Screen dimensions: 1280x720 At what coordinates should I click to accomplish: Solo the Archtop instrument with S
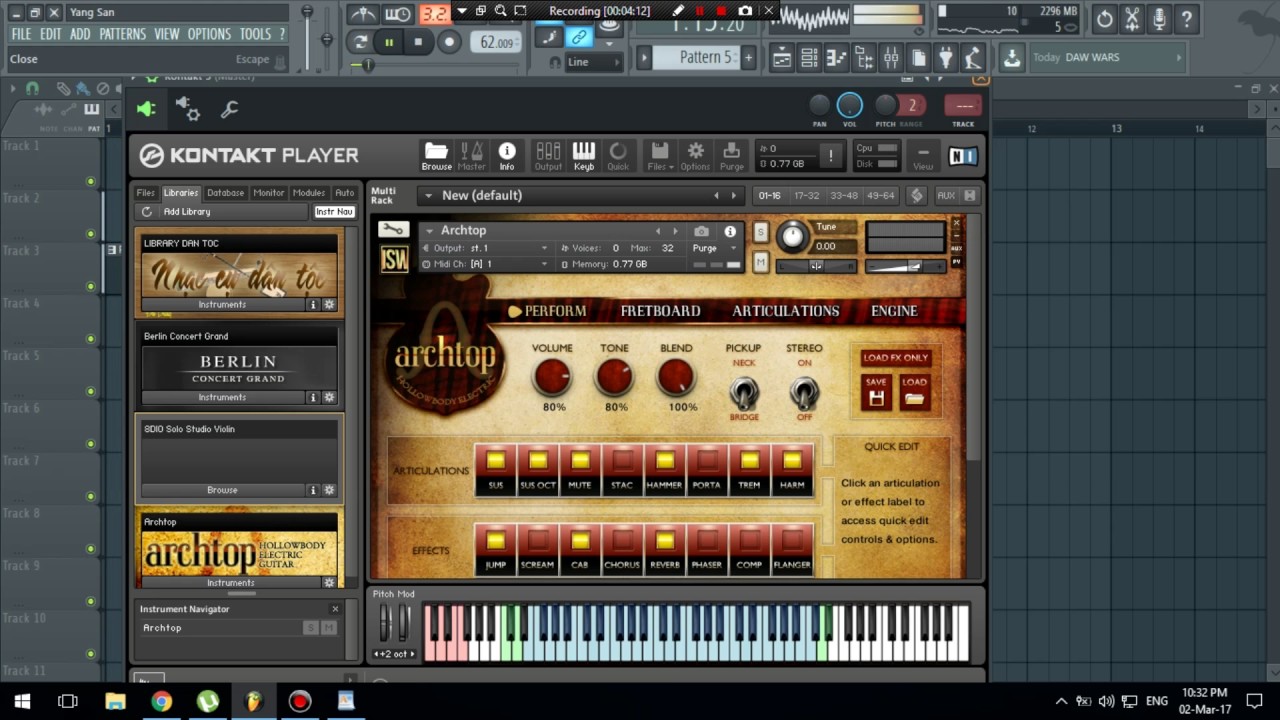tap(761, 232)
